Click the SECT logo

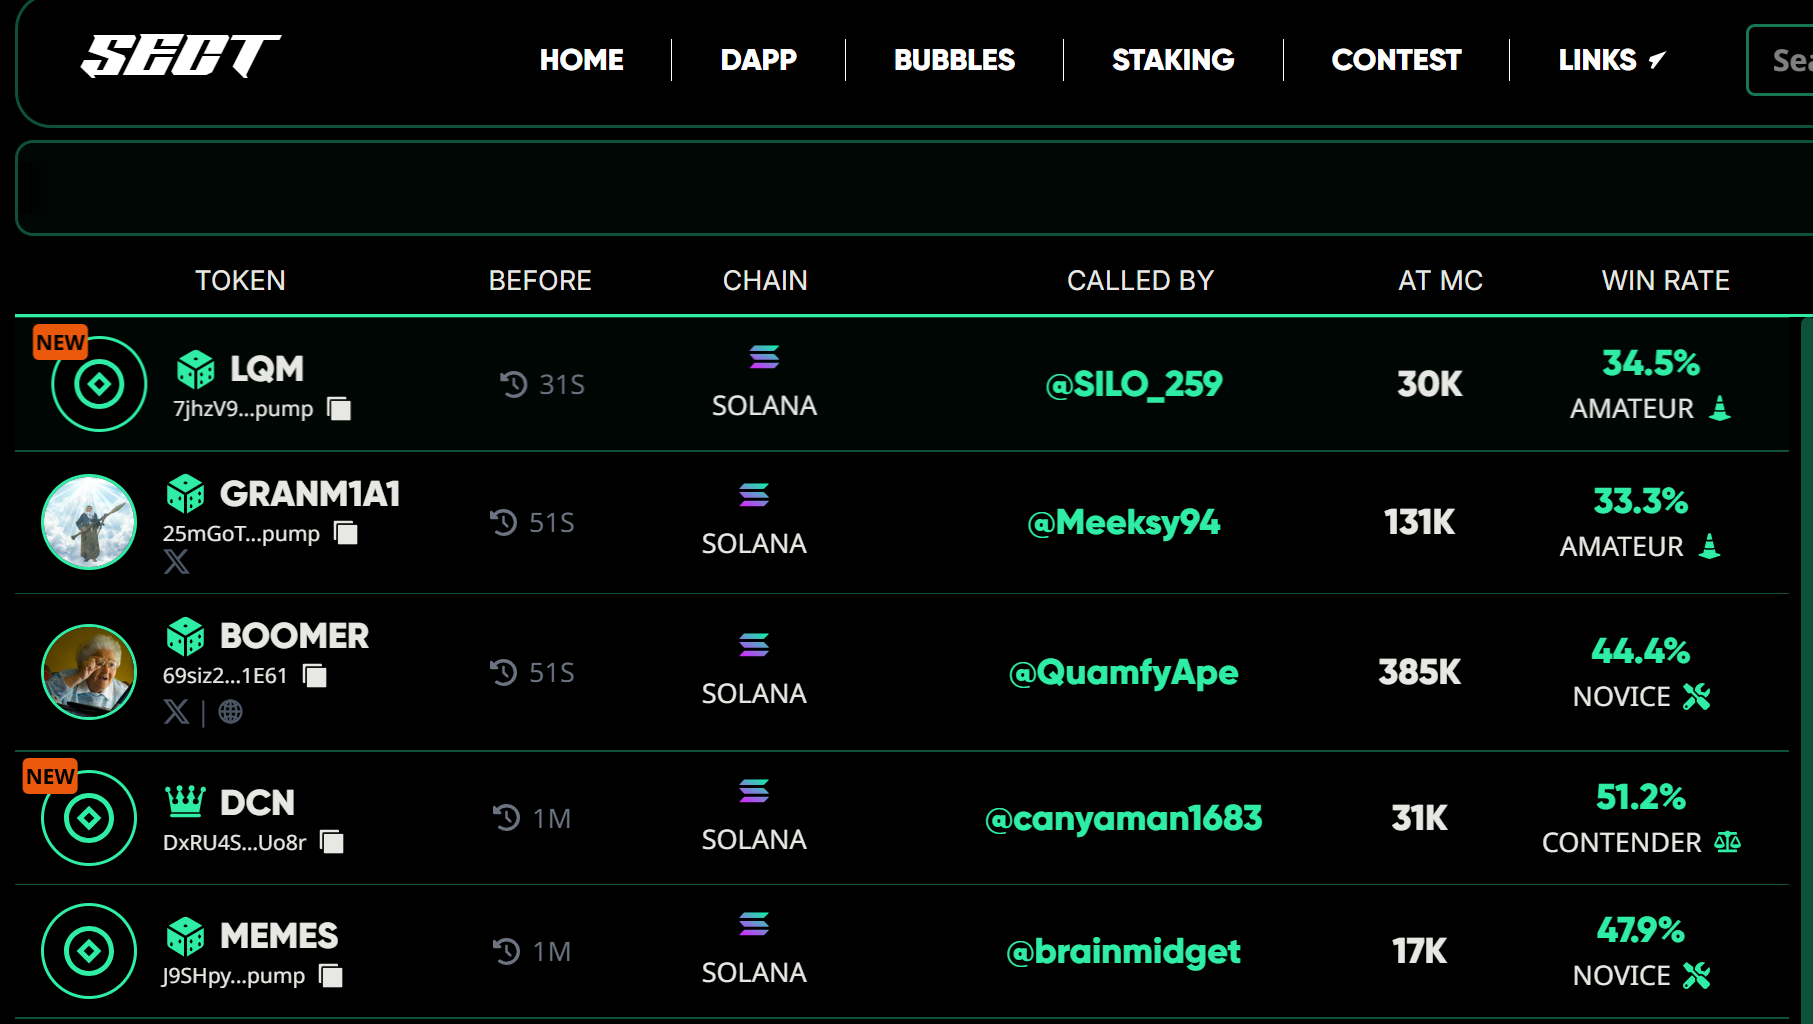coord(180,56)
